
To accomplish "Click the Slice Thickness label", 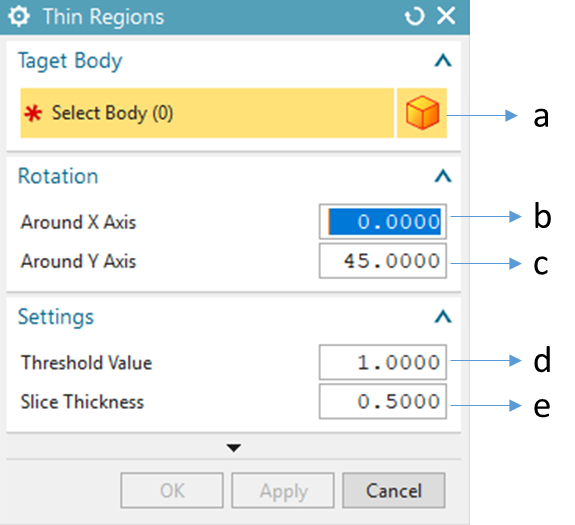I will (82, 402).
